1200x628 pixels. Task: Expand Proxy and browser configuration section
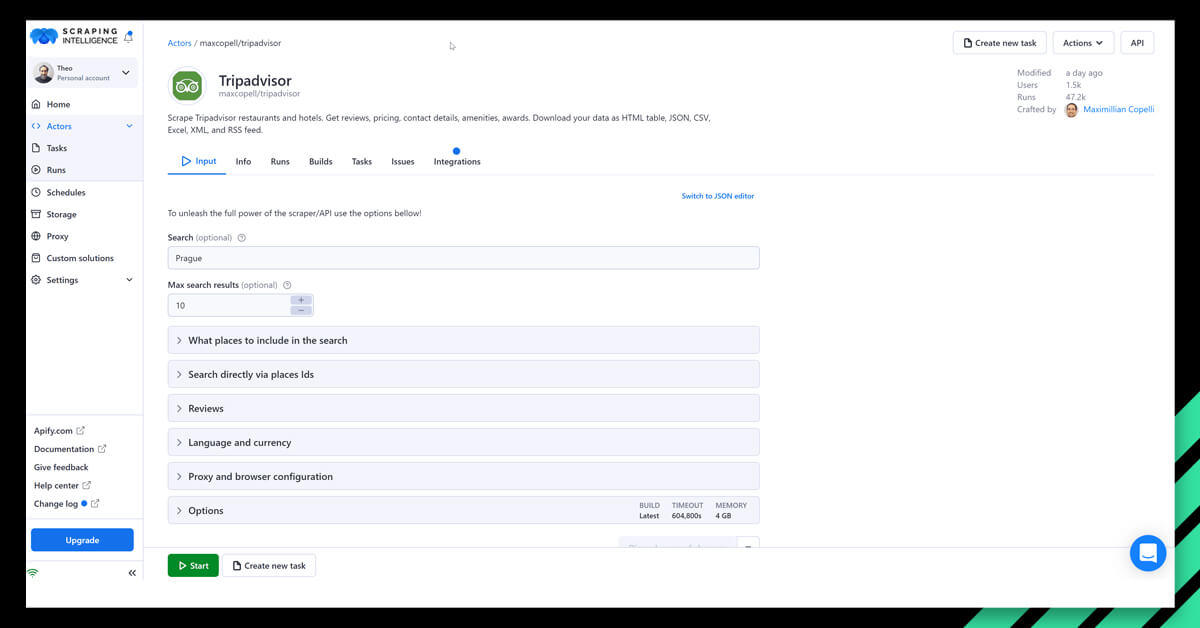463,476
